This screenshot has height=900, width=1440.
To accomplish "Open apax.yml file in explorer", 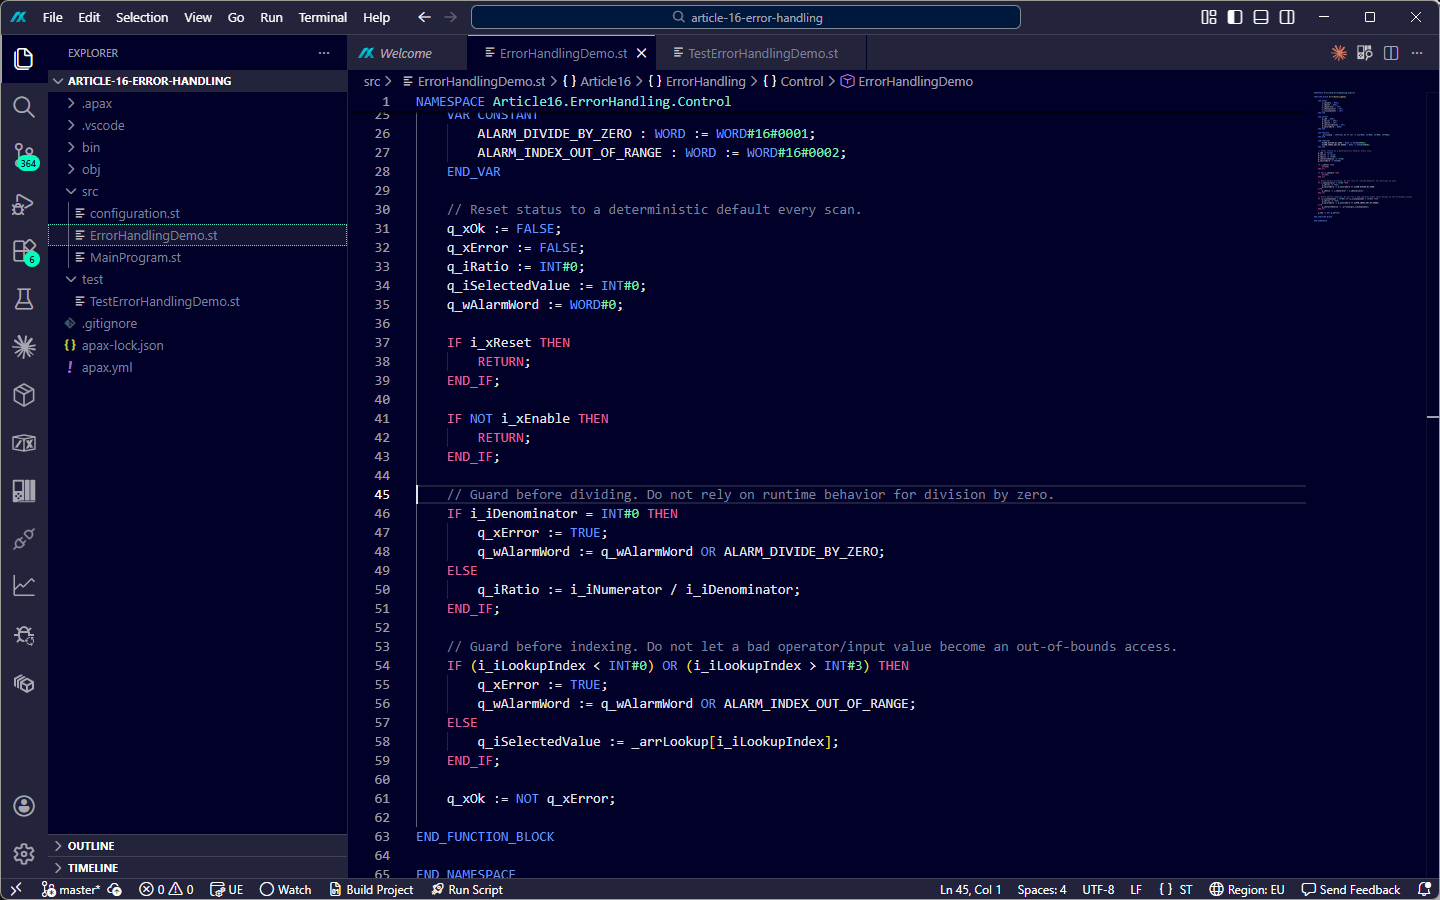I will 197,367.
